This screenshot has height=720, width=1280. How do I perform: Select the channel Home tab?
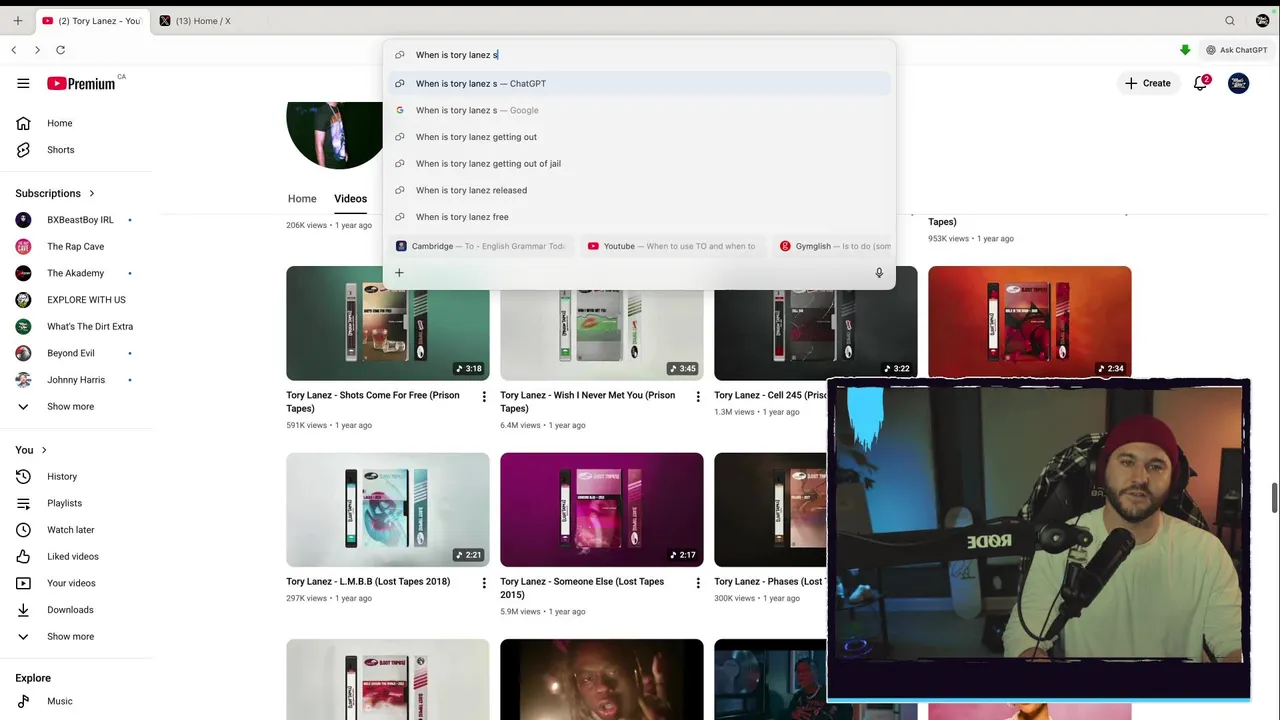point(302,199)
